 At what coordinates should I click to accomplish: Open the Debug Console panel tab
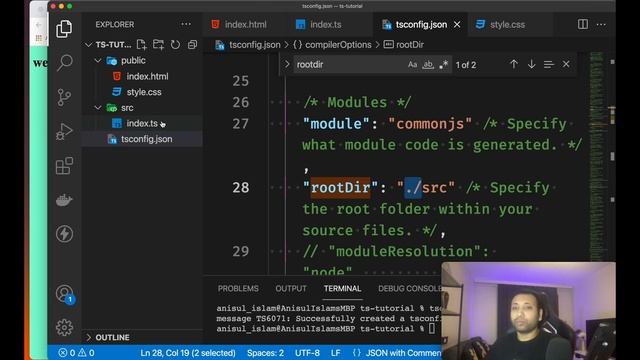(x=409, y=289)
